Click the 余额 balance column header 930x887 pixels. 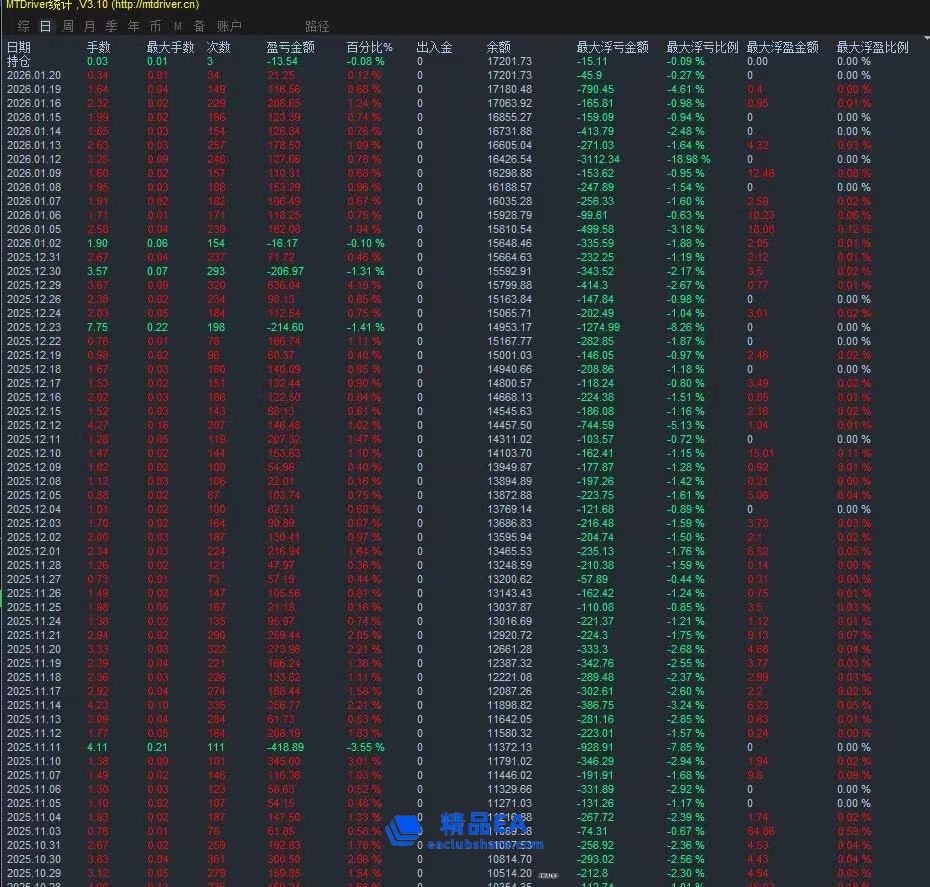pyautogui.click(x=498, y=47)
